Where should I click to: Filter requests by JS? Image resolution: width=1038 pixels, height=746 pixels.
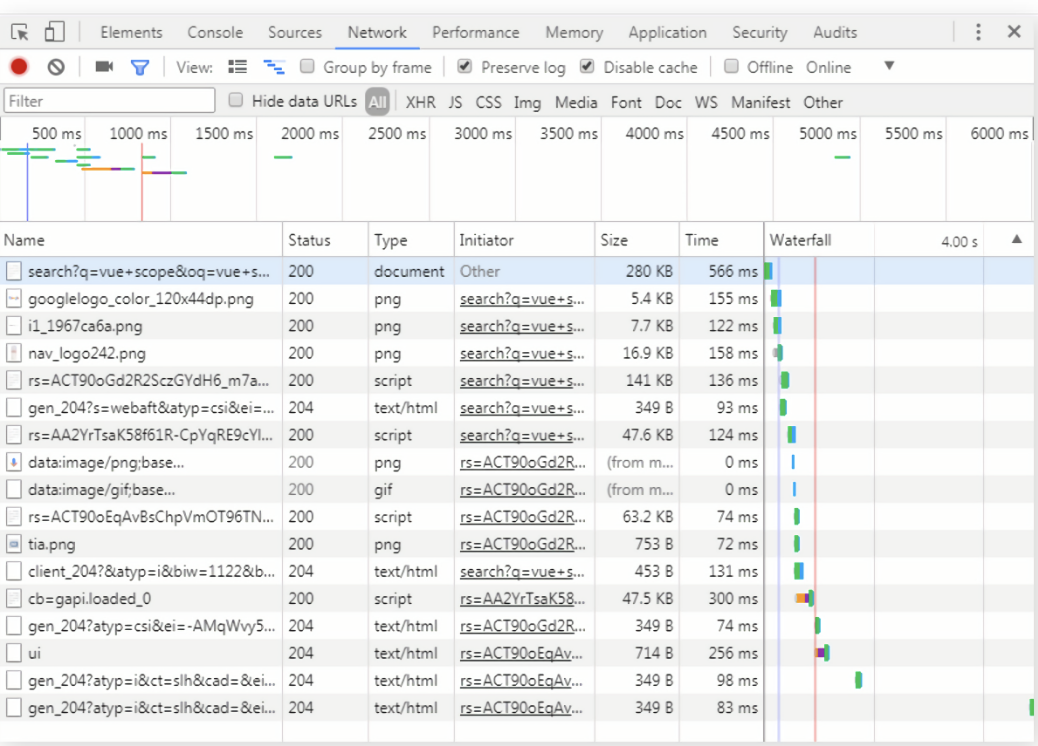click(x=455, y=103)
